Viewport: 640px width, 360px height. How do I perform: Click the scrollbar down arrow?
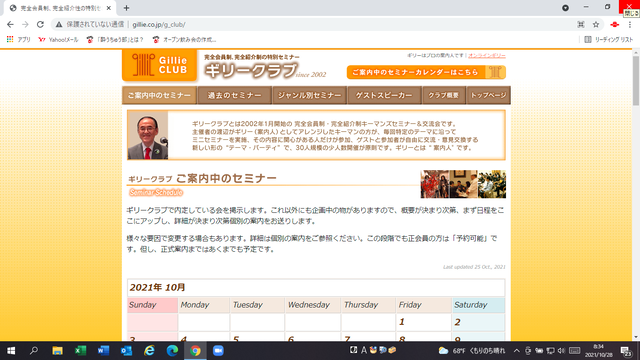coord(636,337)
